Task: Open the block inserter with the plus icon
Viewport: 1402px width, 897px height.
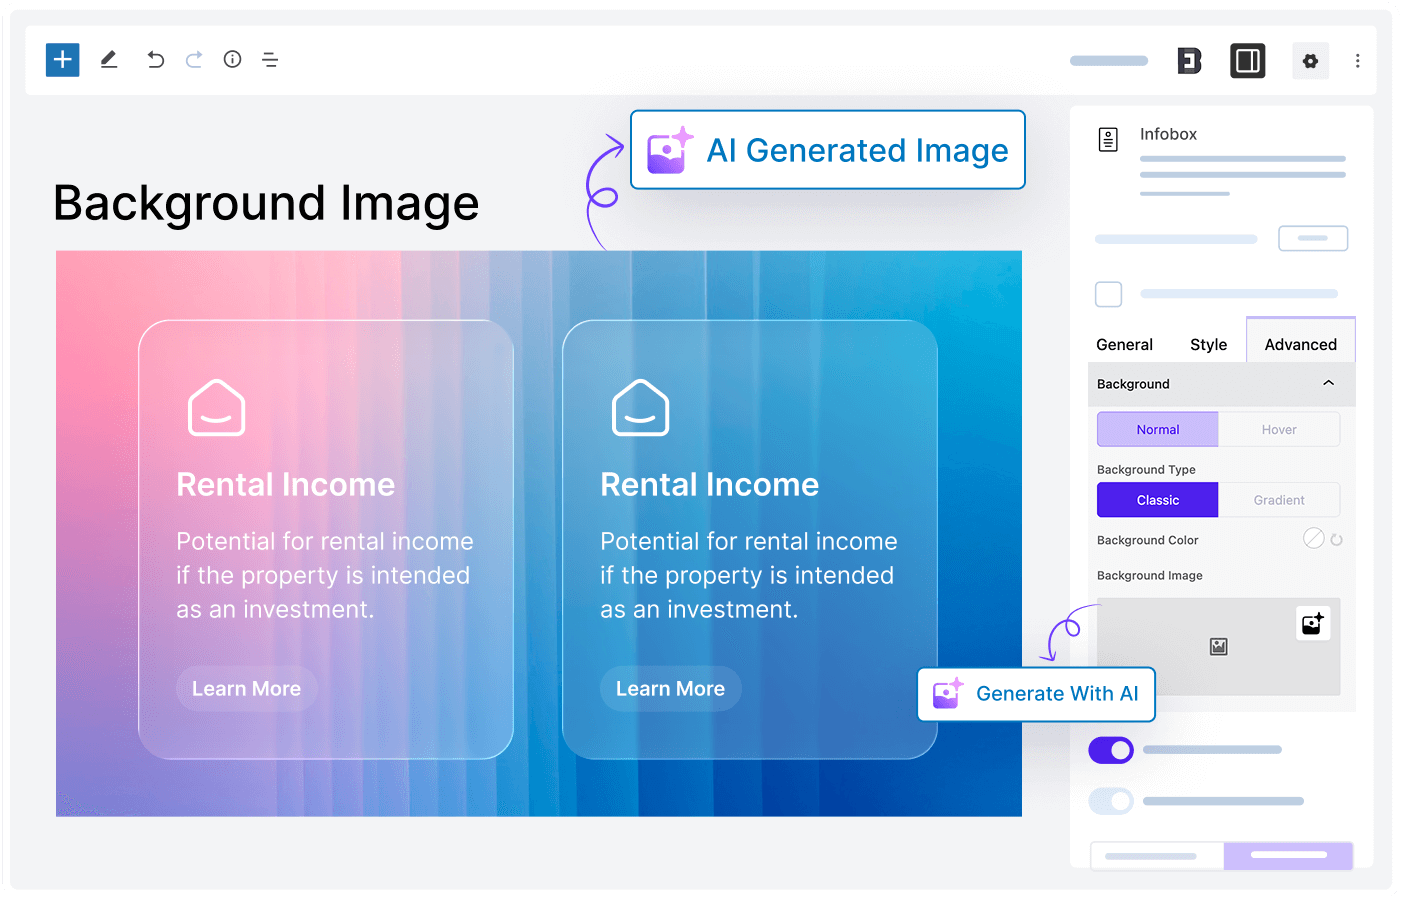Action: point(62,60)
